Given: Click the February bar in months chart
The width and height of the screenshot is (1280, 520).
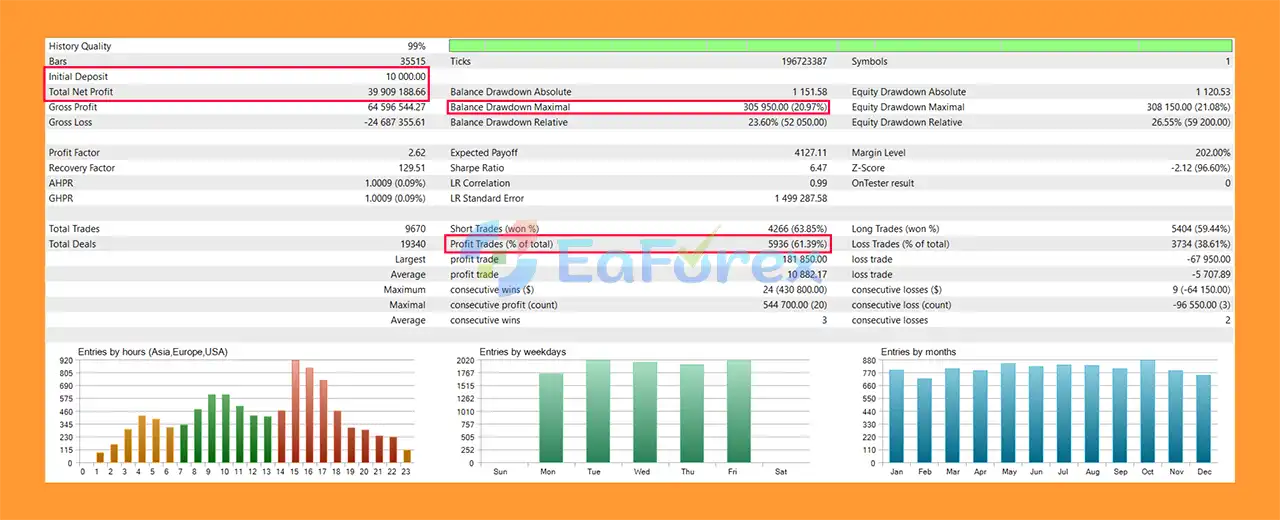Looking at the screenshot, I should (924, 421).
